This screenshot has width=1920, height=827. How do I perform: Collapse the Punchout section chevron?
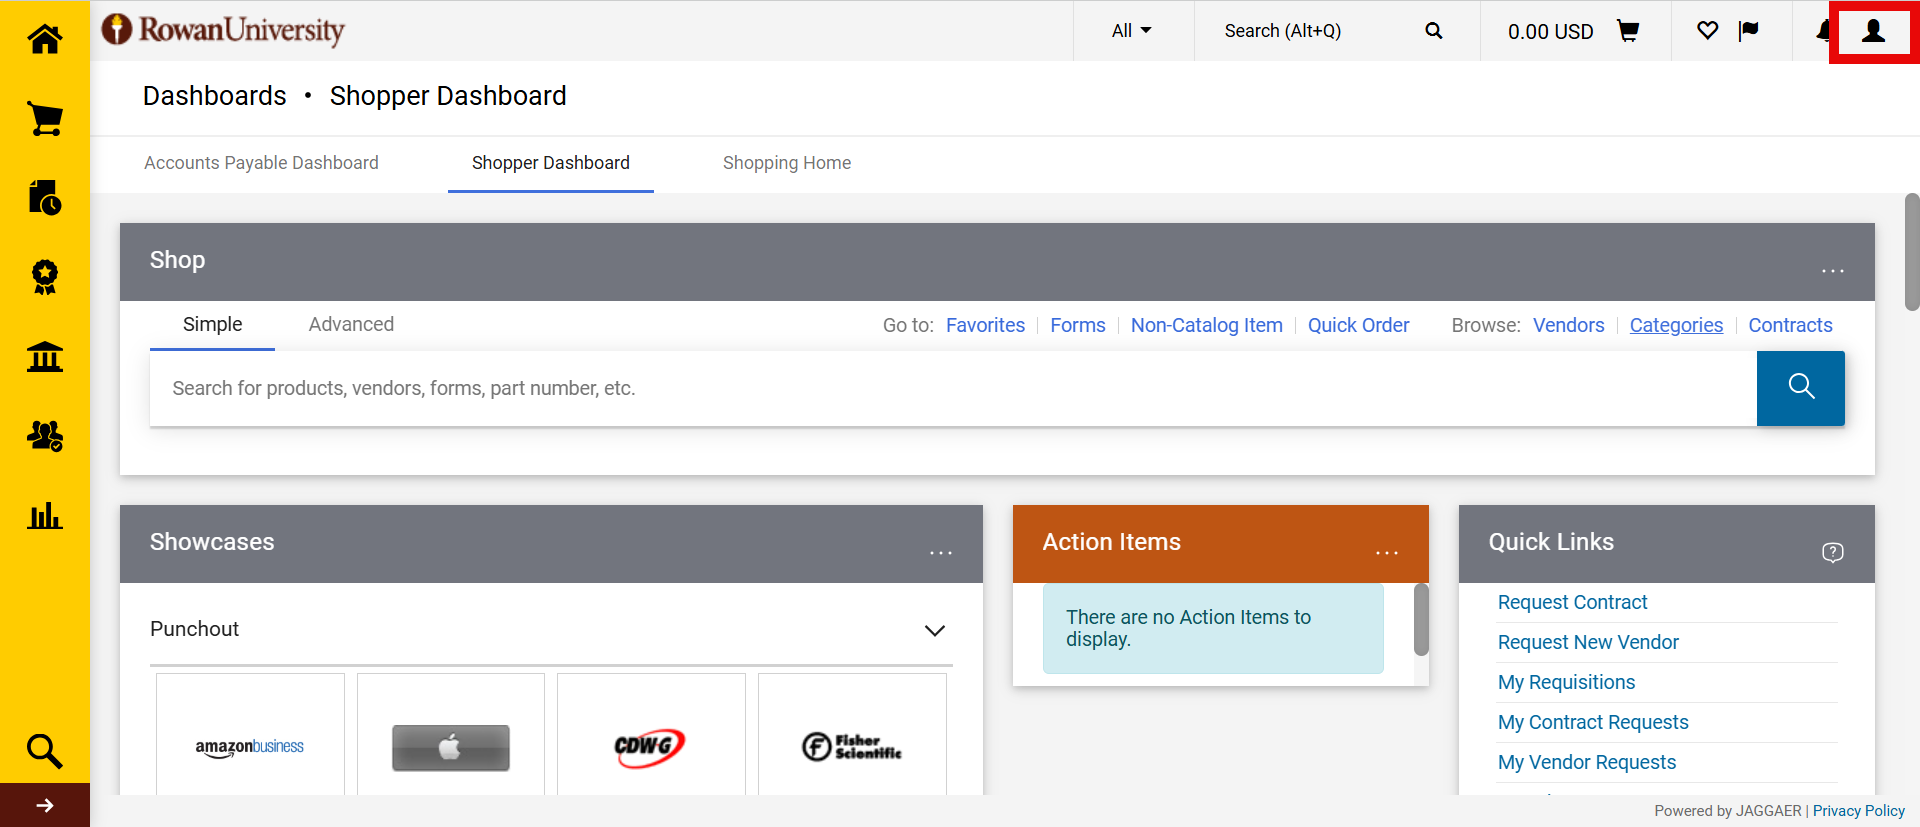click(934, 630)
